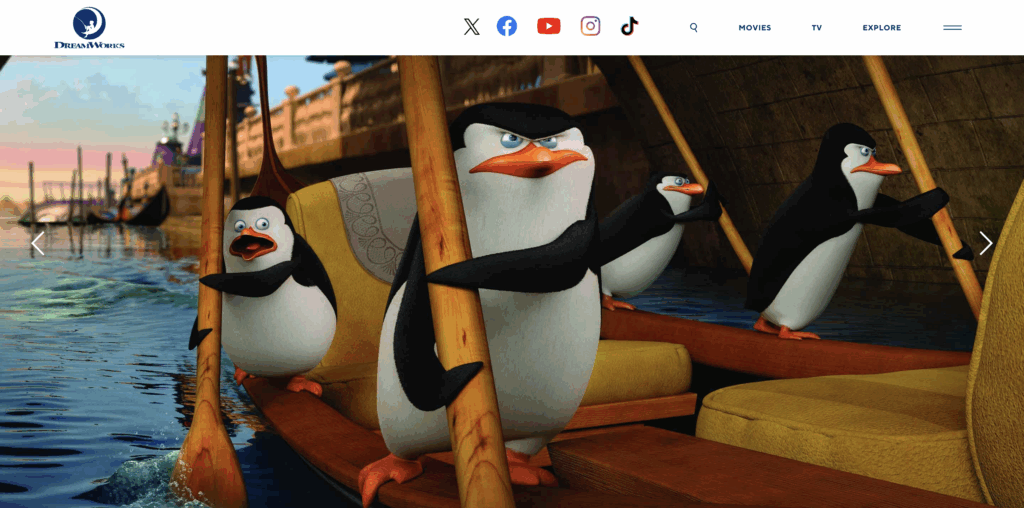Advance to next slide arrow

tap(985, 243)
